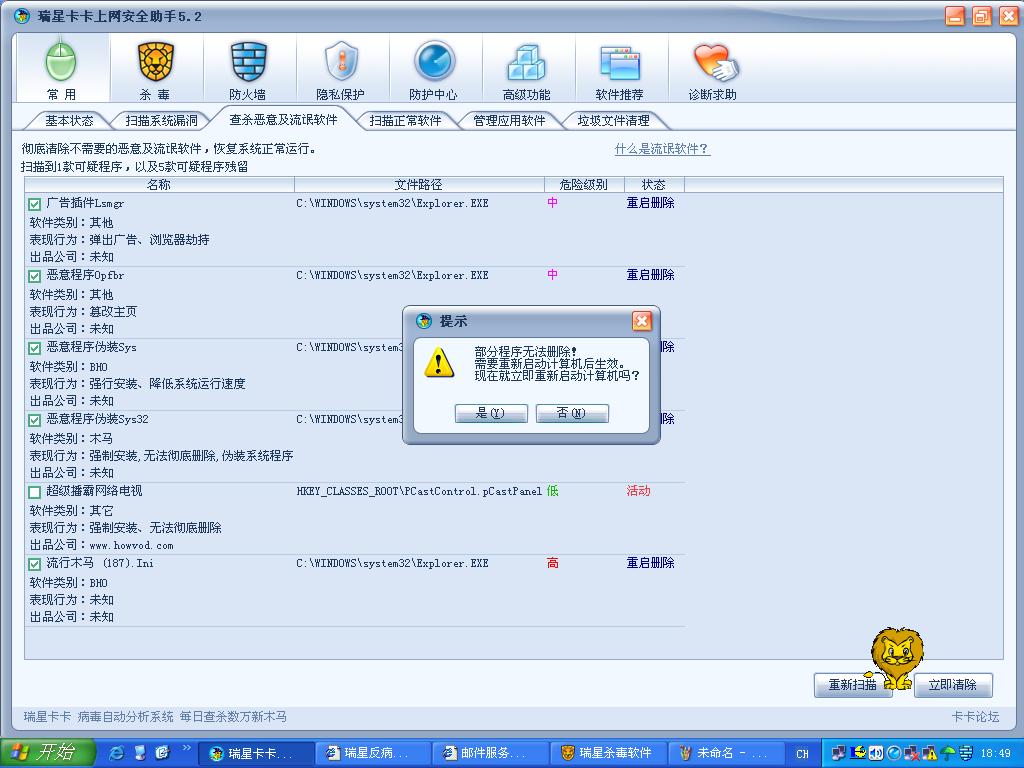
Task: Click the green 低 danger level
Action: coord(552,491)
